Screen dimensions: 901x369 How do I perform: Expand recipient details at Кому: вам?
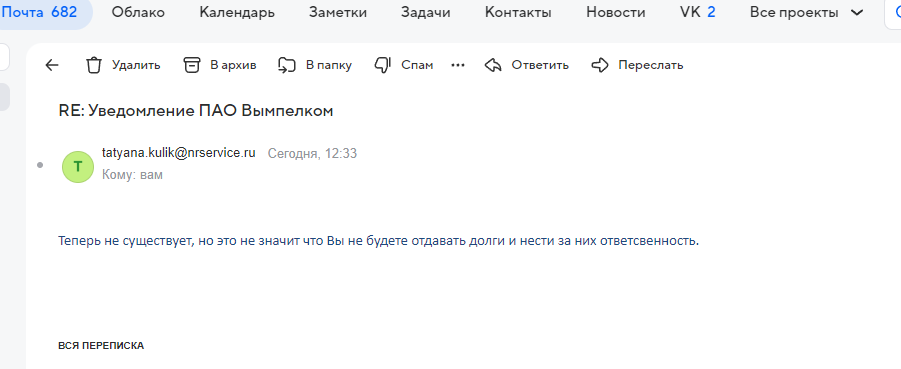132,175
